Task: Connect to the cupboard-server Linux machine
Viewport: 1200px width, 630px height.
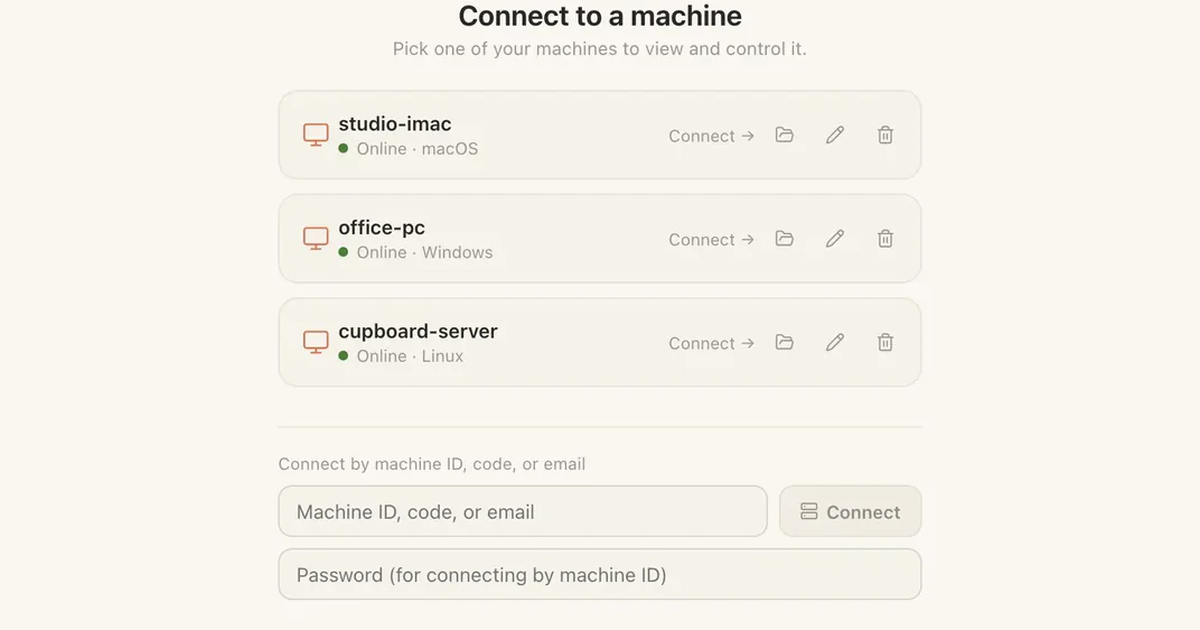Action: pyautogui.click(x=711, y=343)
